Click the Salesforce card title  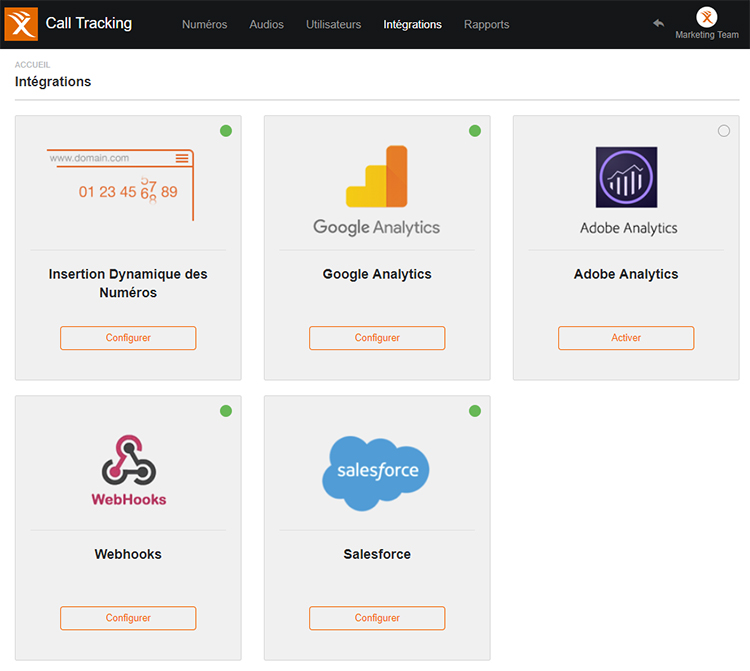point(377,554)
